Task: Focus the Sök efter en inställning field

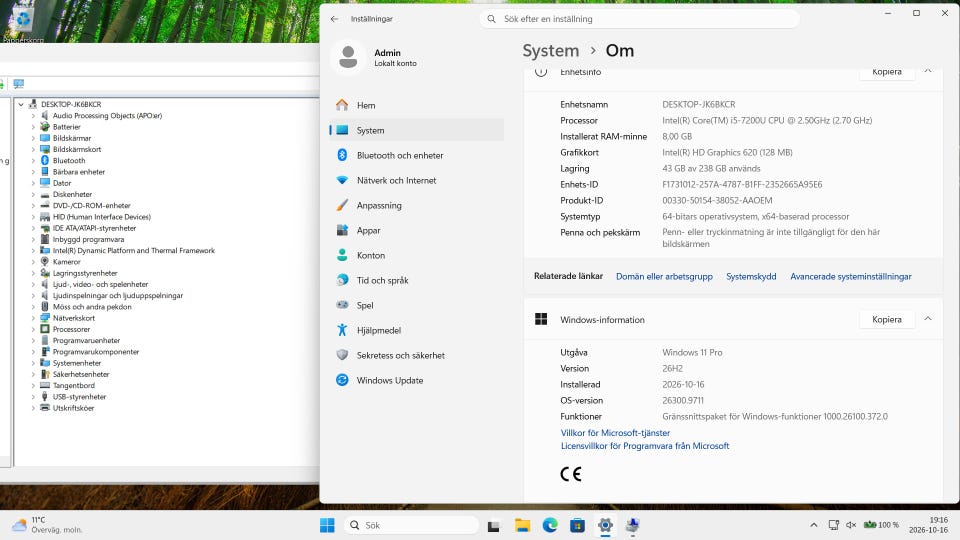Action: [640, 19]
